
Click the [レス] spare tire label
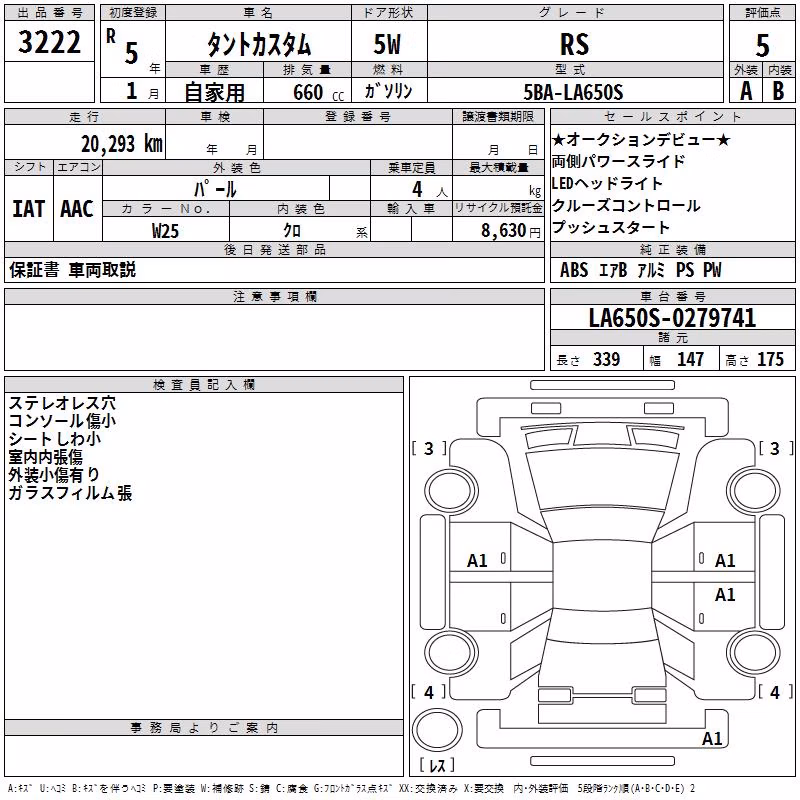tap(437, 764)
